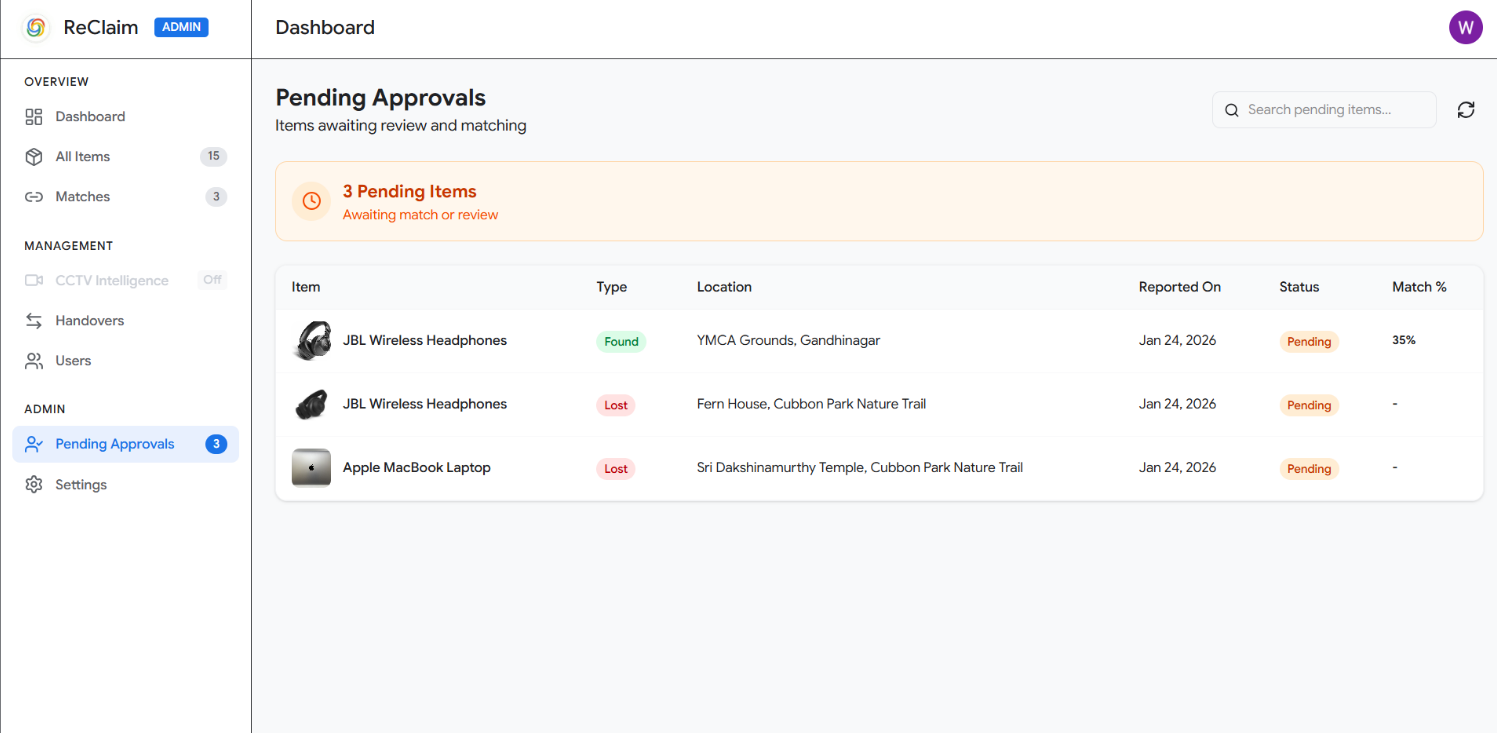Click the ReCaim logo icon
Viewport: 1497px width, 733px height.
point(36,28)
